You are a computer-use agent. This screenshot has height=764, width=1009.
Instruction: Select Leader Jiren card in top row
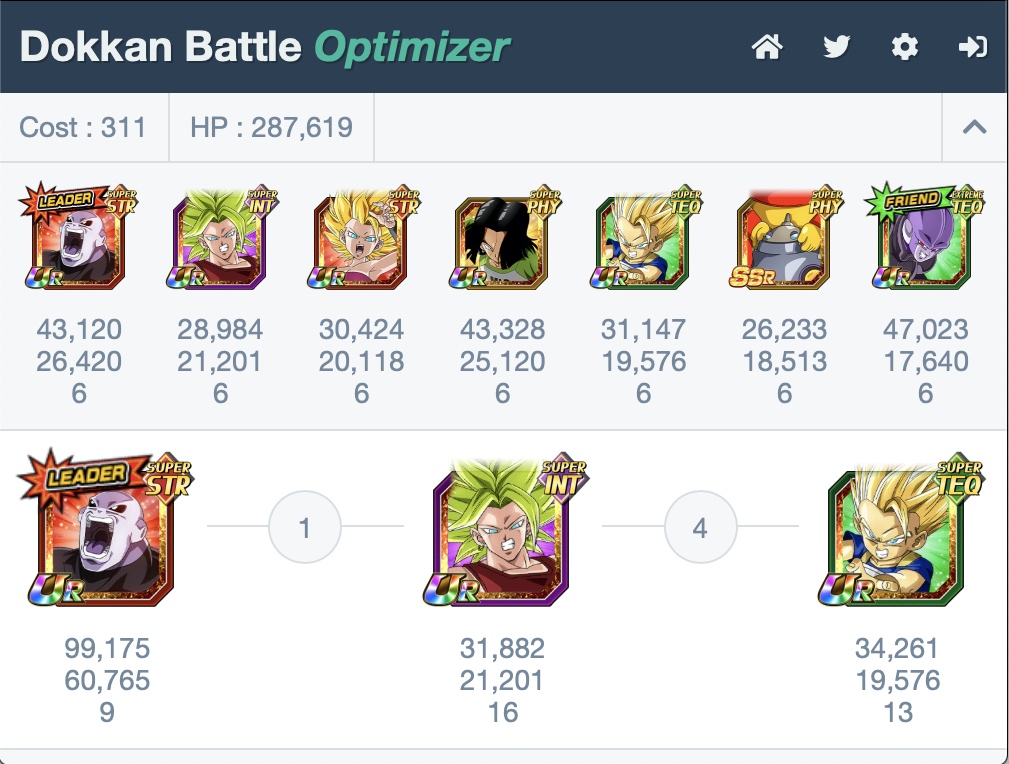[x=79, y=236]
